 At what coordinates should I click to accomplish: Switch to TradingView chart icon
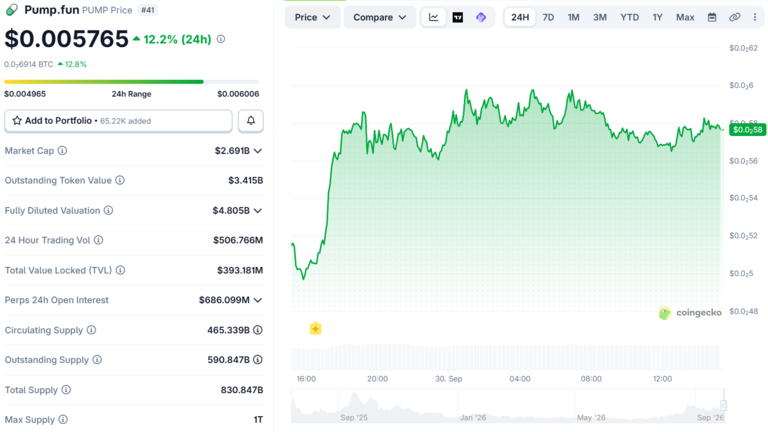pos(457,17)
